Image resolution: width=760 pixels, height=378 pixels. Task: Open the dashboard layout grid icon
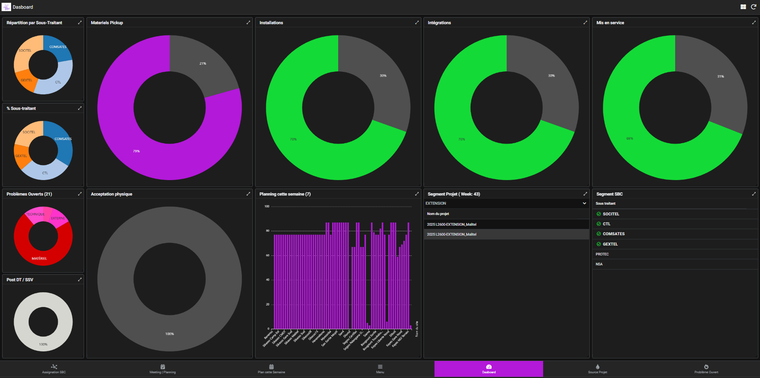743,7
